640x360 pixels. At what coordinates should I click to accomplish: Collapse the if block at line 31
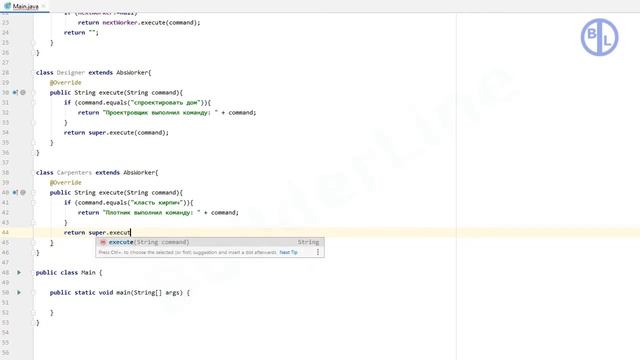tap(34, 102)
